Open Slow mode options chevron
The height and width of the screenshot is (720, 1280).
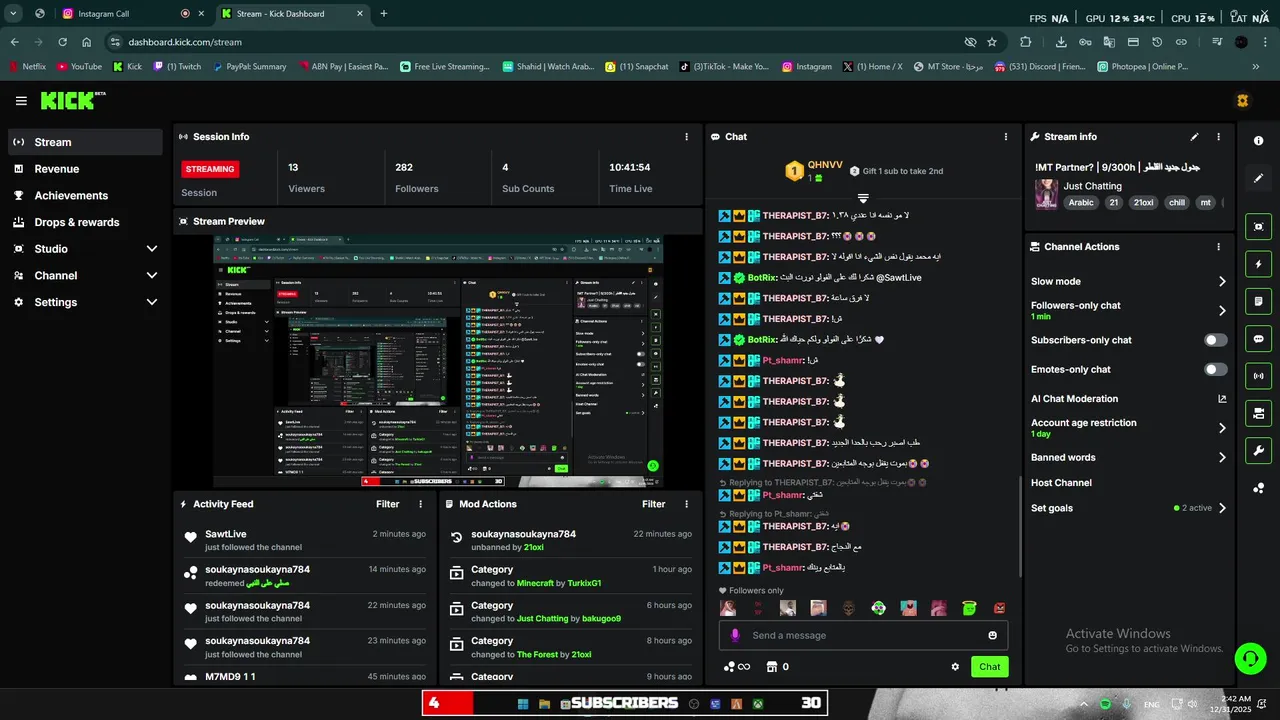click(1222, 282)
